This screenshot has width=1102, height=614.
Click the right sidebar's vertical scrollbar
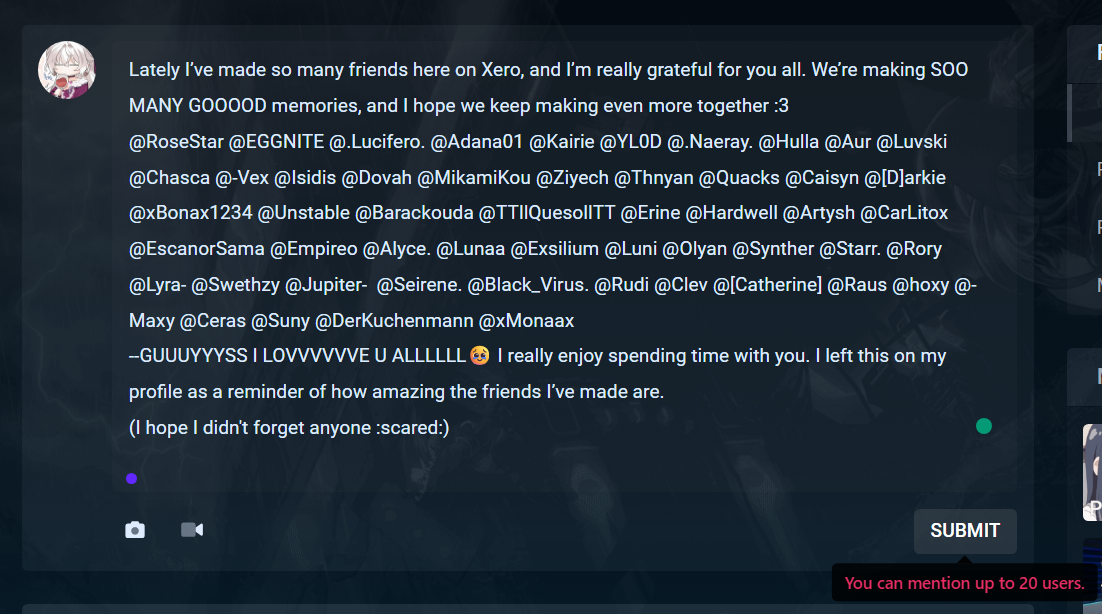(1069, 112)
